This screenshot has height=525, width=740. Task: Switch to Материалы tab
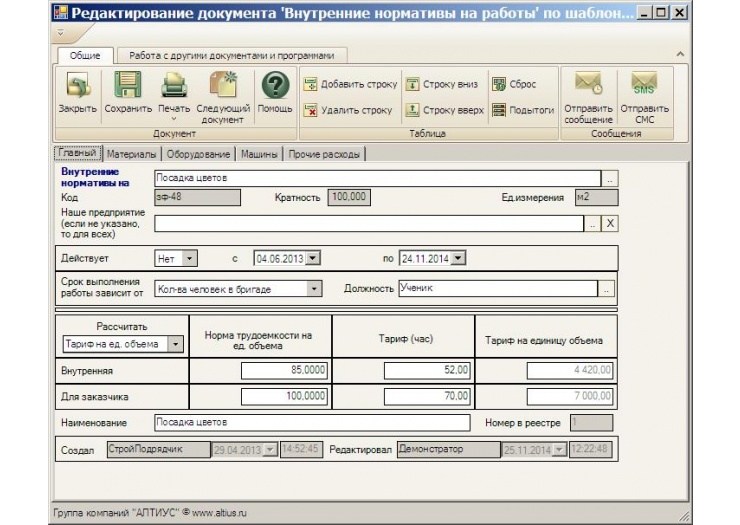pos(131,154)
